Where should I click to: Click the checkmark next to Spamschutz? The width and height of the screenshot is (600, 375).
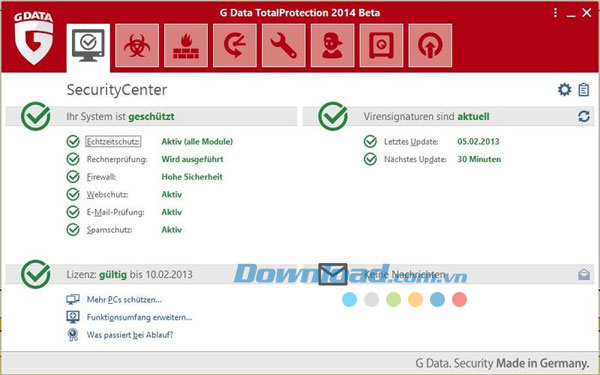pos(73,230)
